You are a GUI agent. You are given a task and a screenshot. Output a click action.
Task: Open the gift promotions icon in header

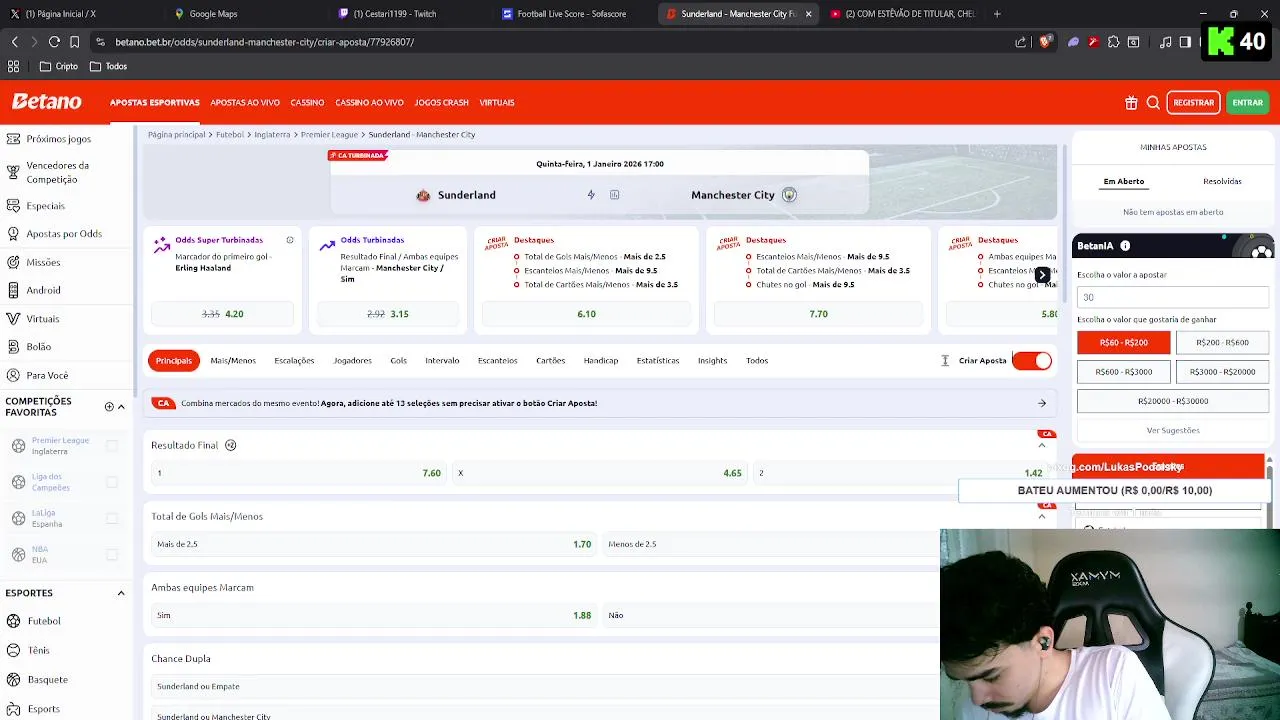tap(1131, 102)
